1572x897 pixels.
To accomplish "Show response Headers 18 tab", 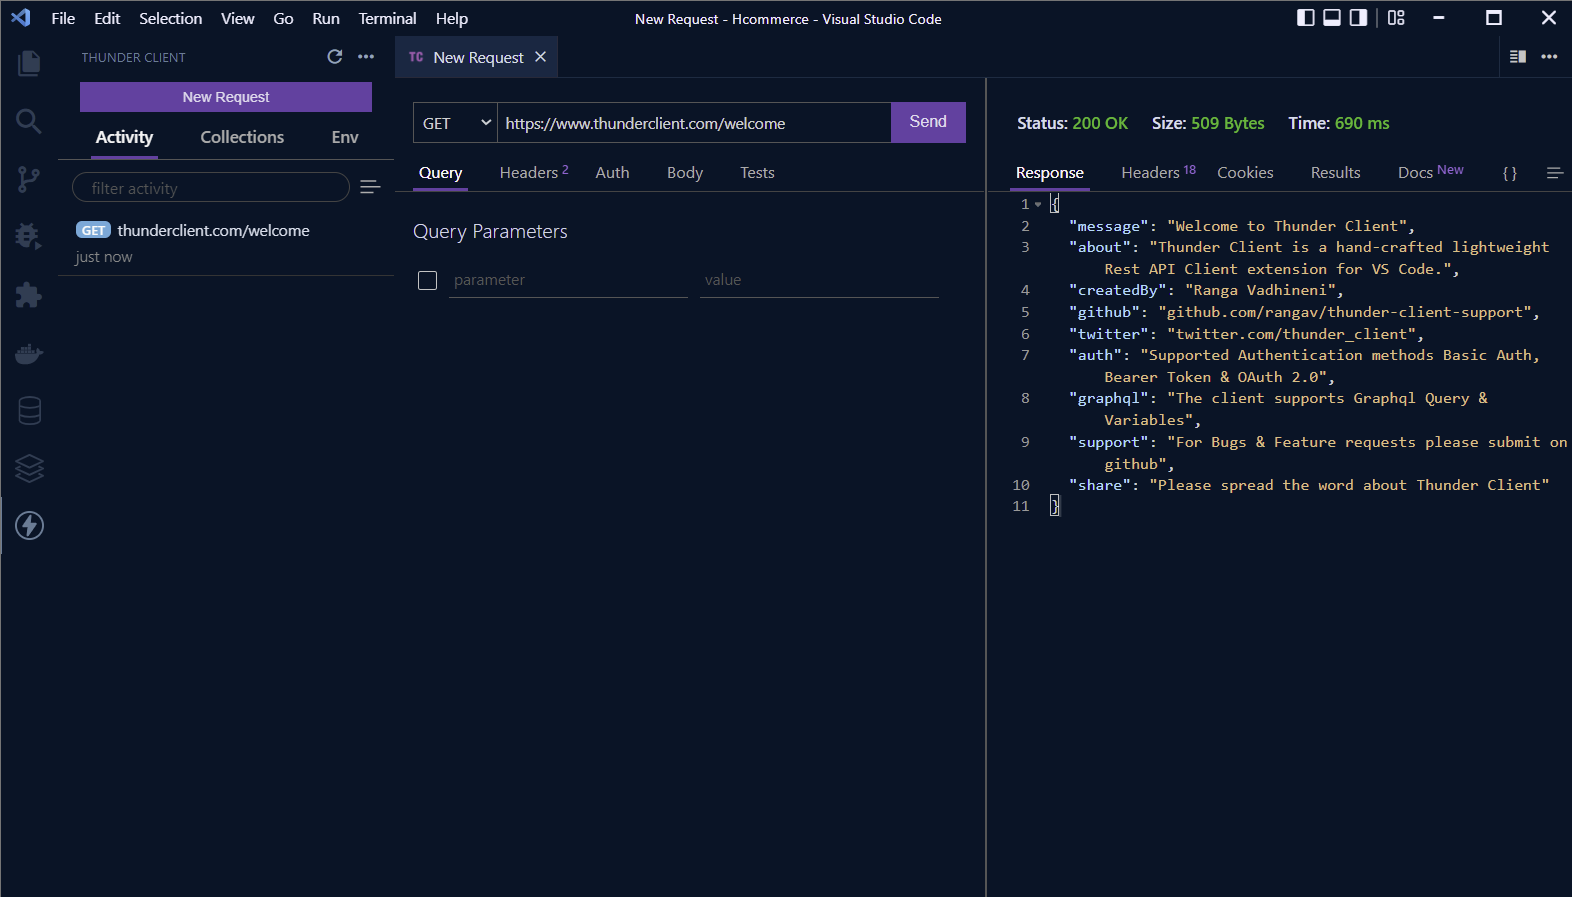I will coord(1158,173).
